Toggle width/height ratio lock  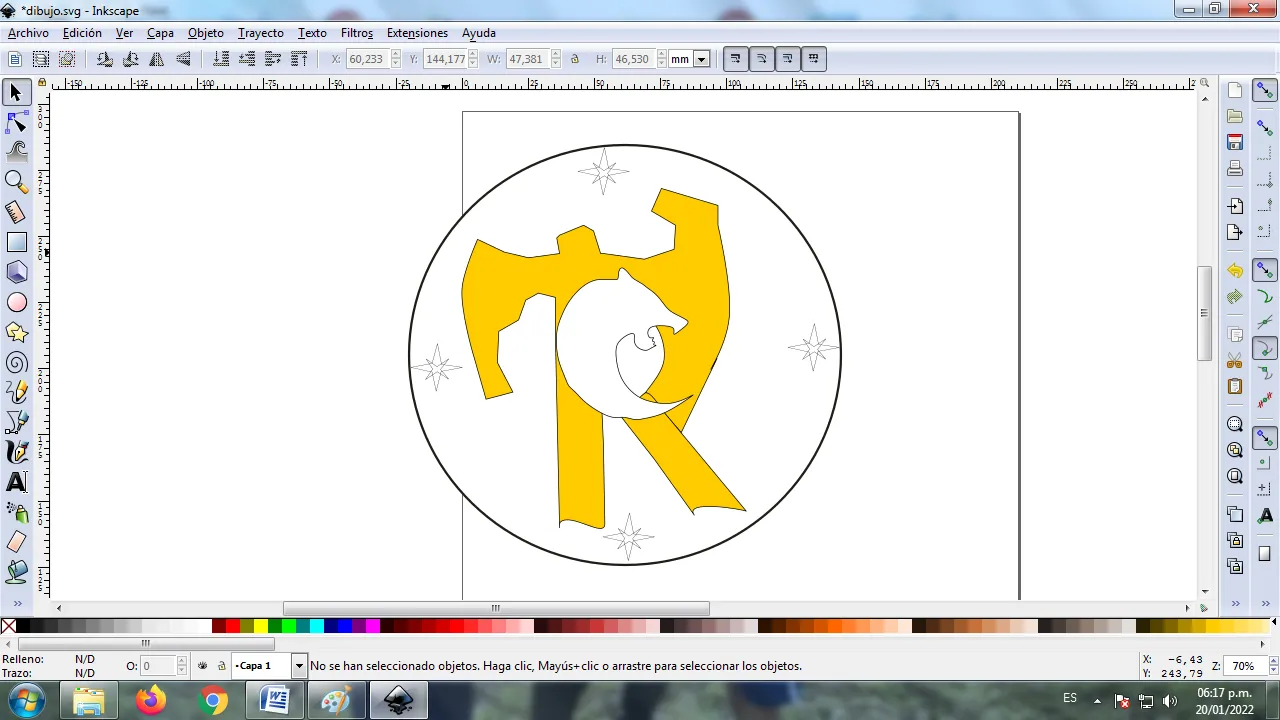(x=575, y=59)
